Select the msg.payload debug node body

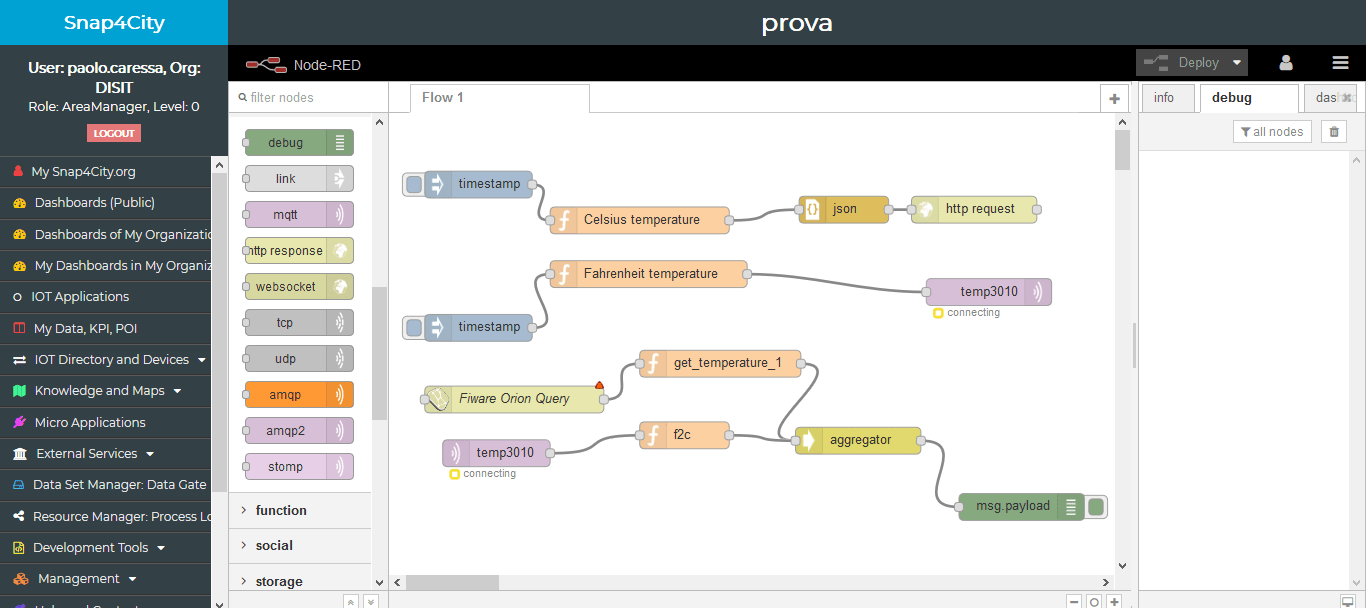pyautogui.click(x=1021, y=507)
